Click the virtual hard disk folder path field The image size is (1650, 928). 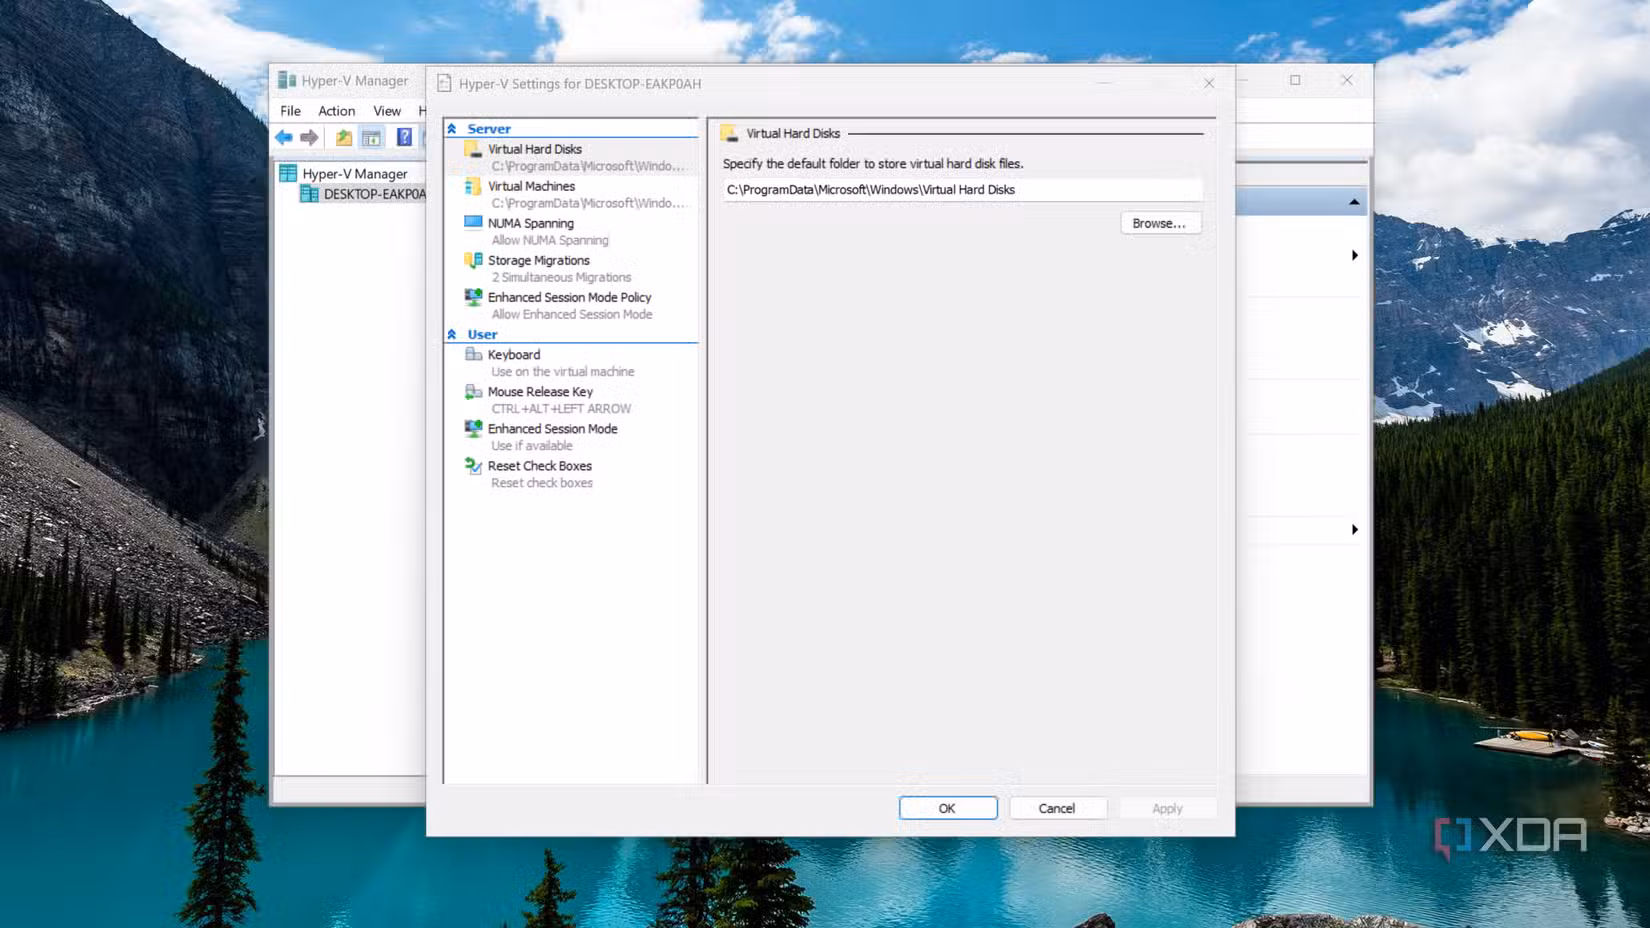tap(962, 190)
